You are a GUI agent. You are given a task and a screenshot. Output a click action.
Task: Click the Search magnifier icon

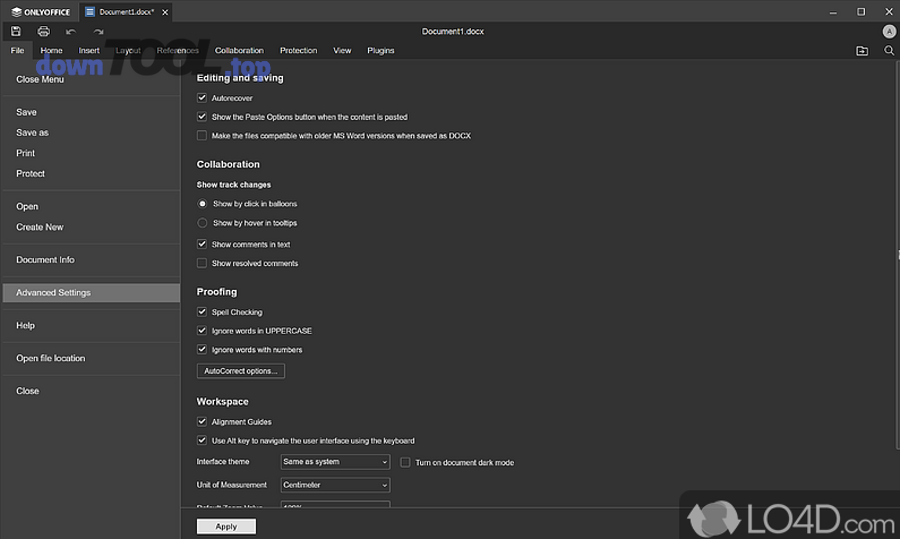(x=889, y=51)
